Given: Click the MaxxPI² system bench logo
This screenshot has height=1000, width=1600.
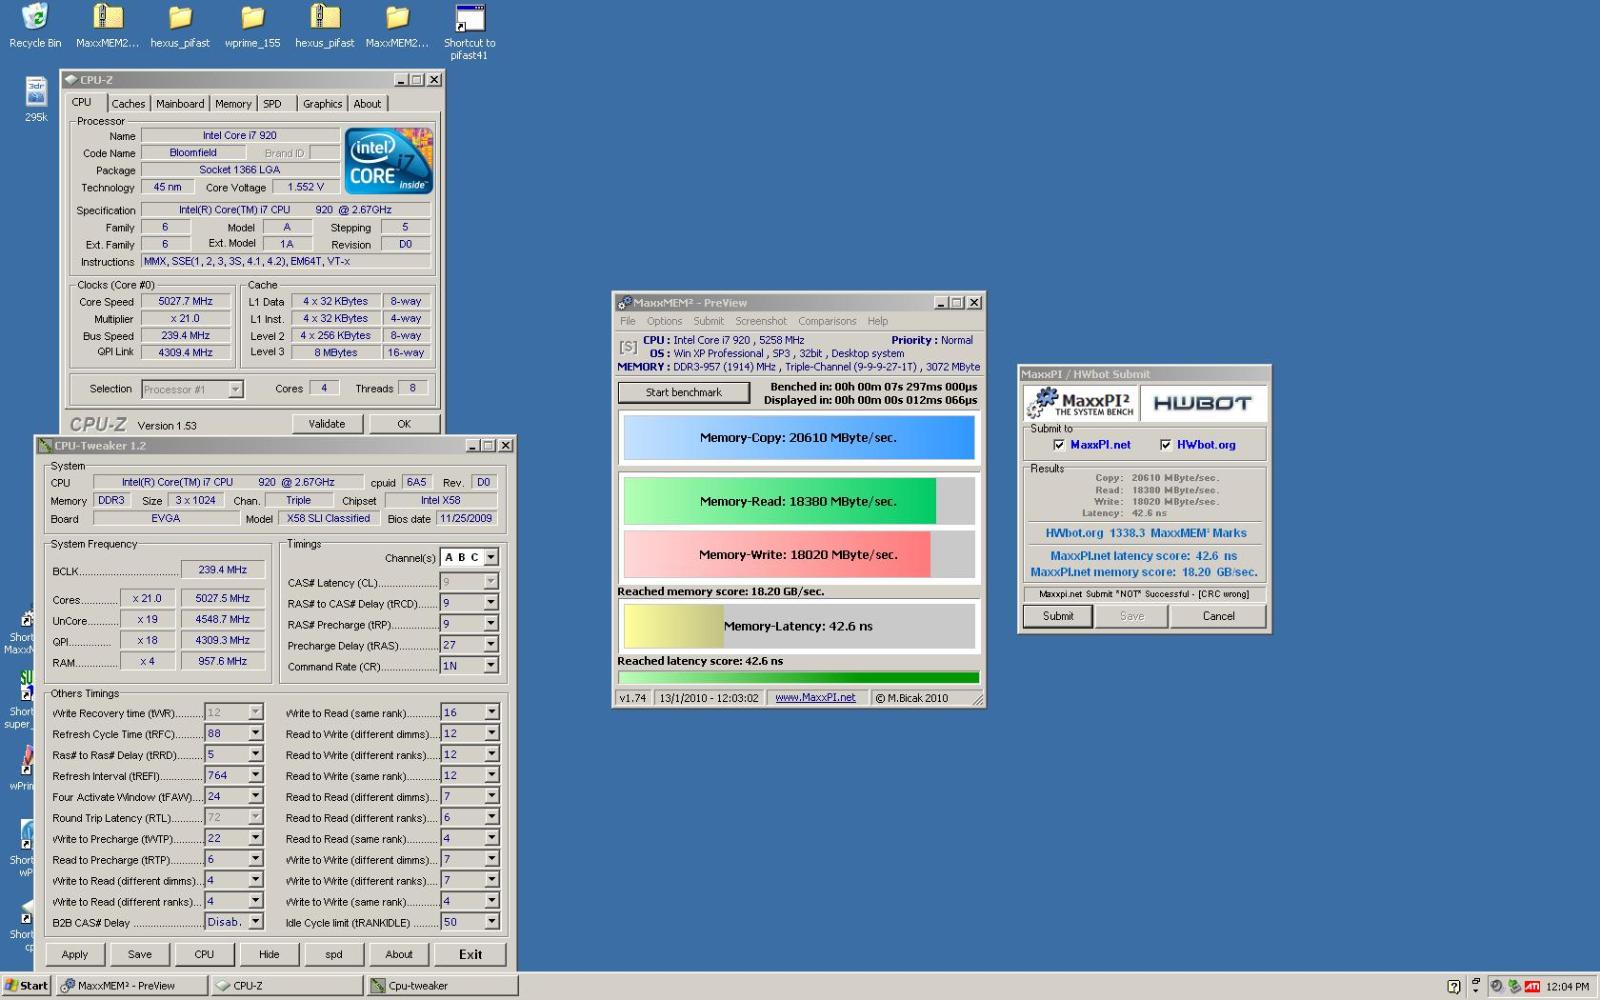Looking at the screenshot, I should (x=1081, y=403).
